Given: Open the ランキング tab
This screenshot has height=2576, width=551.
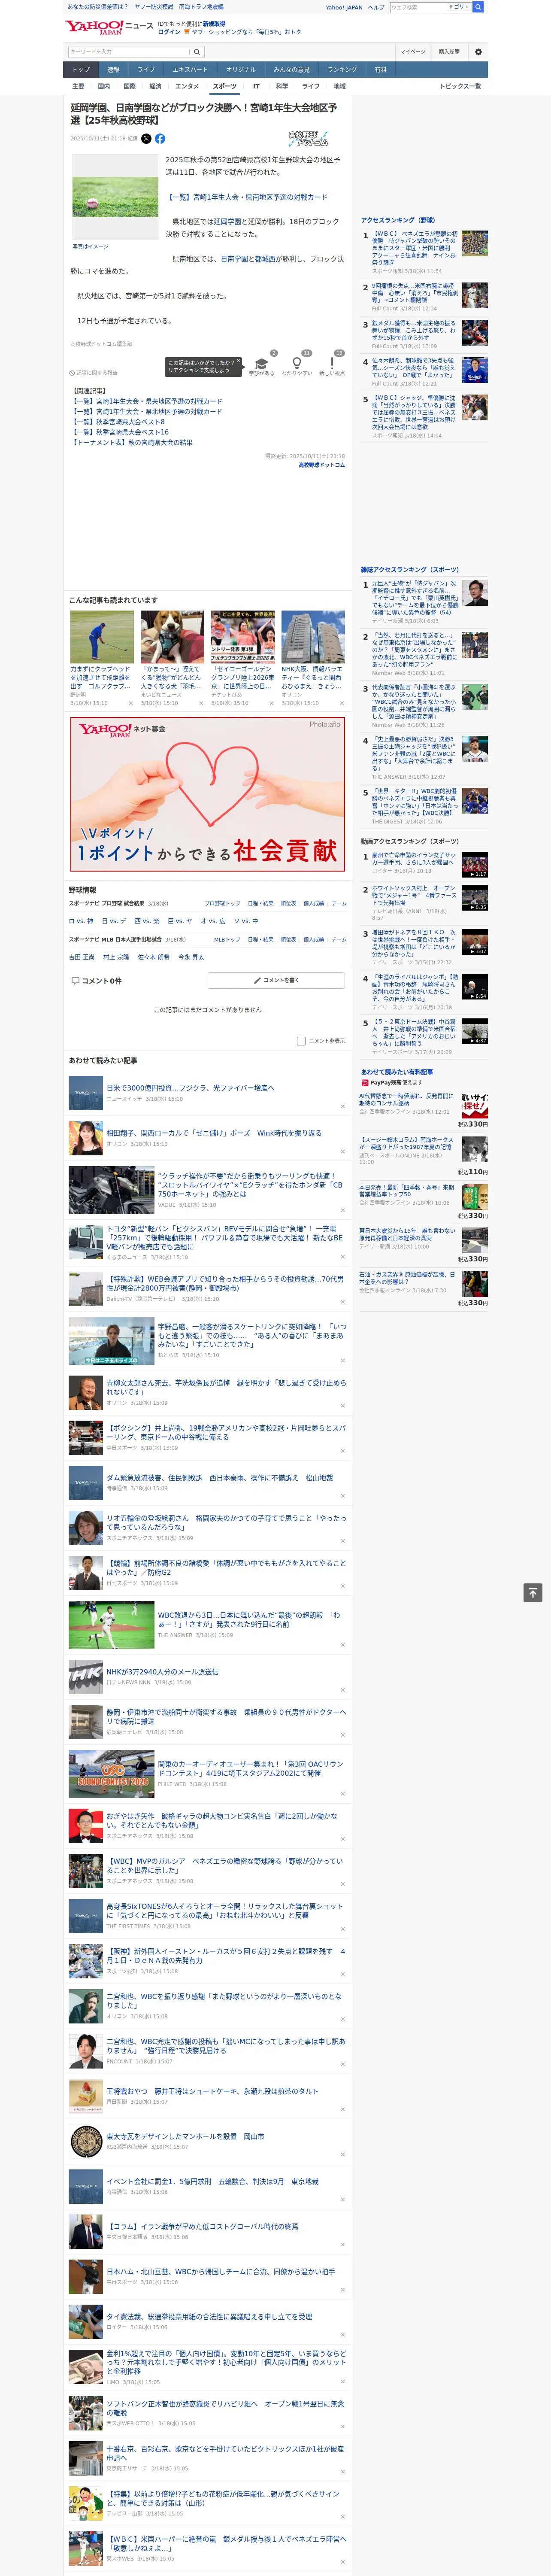Looking at the screenshot, I should pos(342,70).
